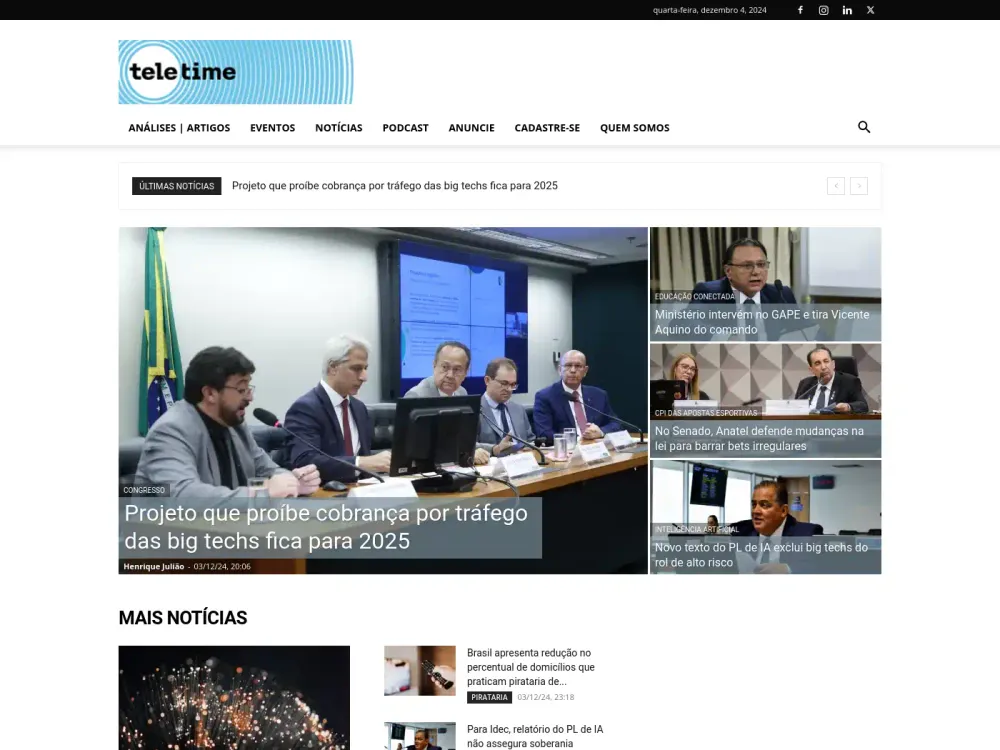The image size is (1000, 750).
Task: Click the piracy article thumbnail image
Action: click(x=419, y=671)
